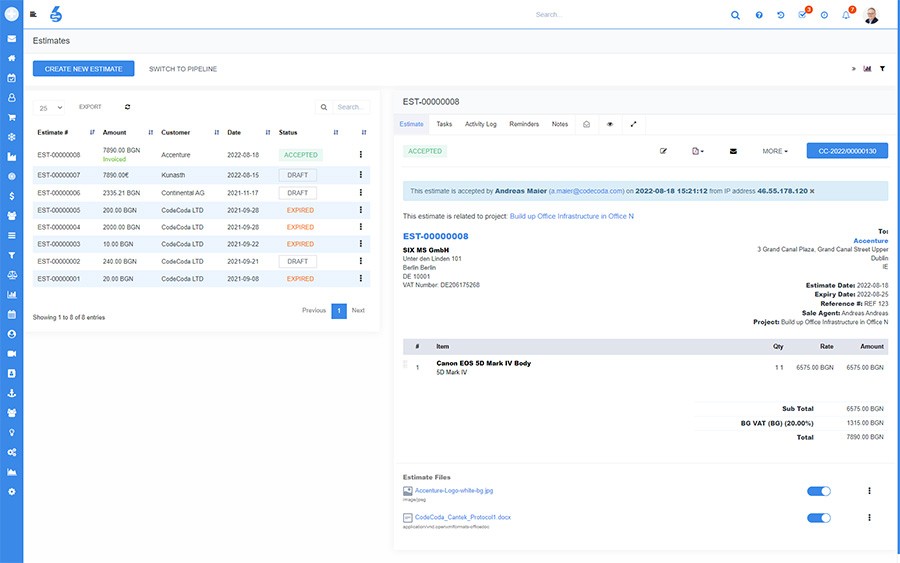Click pagination page 1 button
The image size is (900, 563).
click(339, 311)
